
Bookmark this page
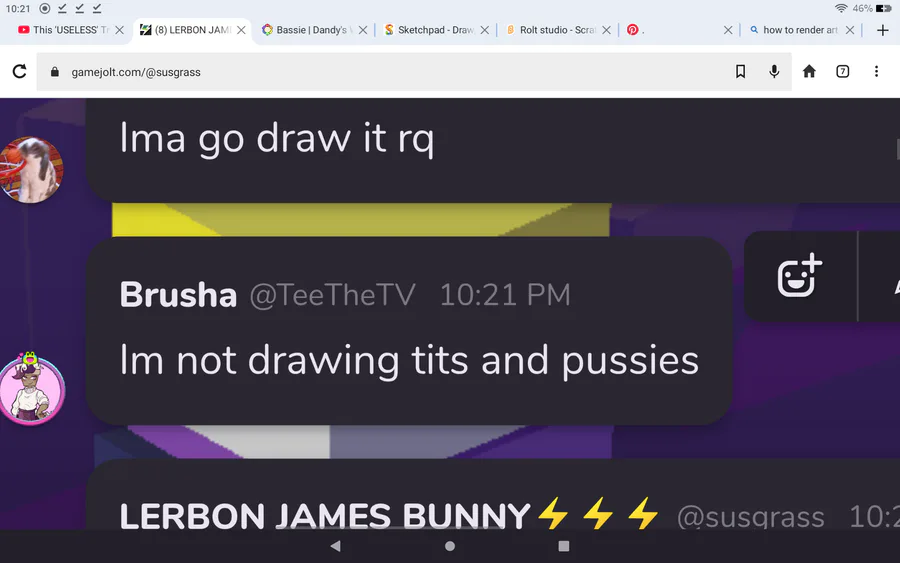pyautogui.click(x=740, y=71)
